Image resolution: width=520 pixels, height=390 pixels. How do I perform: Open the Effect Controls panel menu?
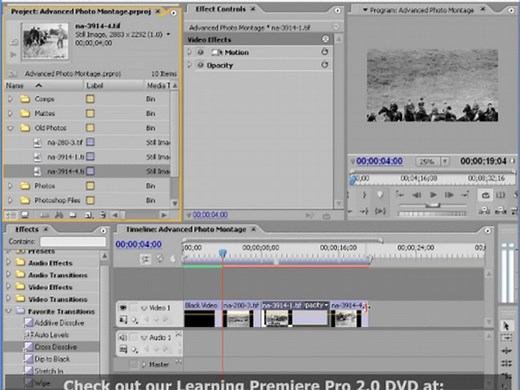pos(337,11)
